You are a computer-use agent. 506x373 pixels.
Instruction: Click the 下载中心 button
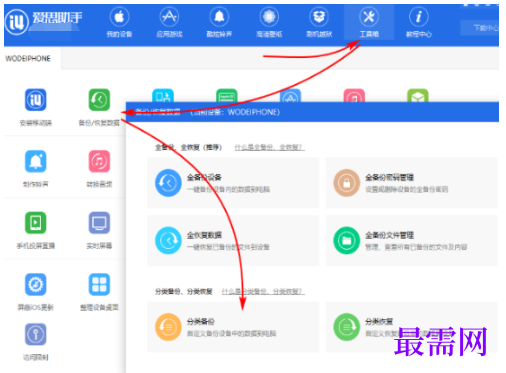(x=480, y=28)
